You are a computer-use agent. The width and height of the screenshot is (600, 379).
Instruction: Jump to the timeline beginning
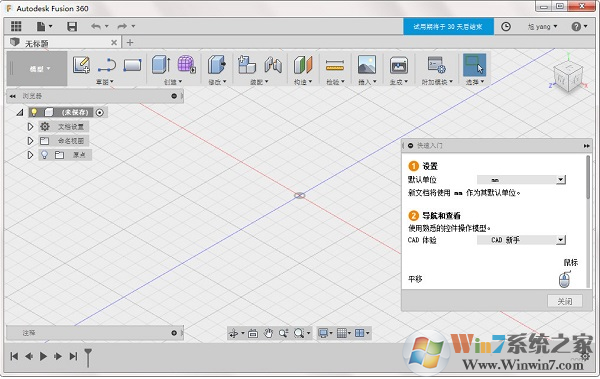click(14, 356)
